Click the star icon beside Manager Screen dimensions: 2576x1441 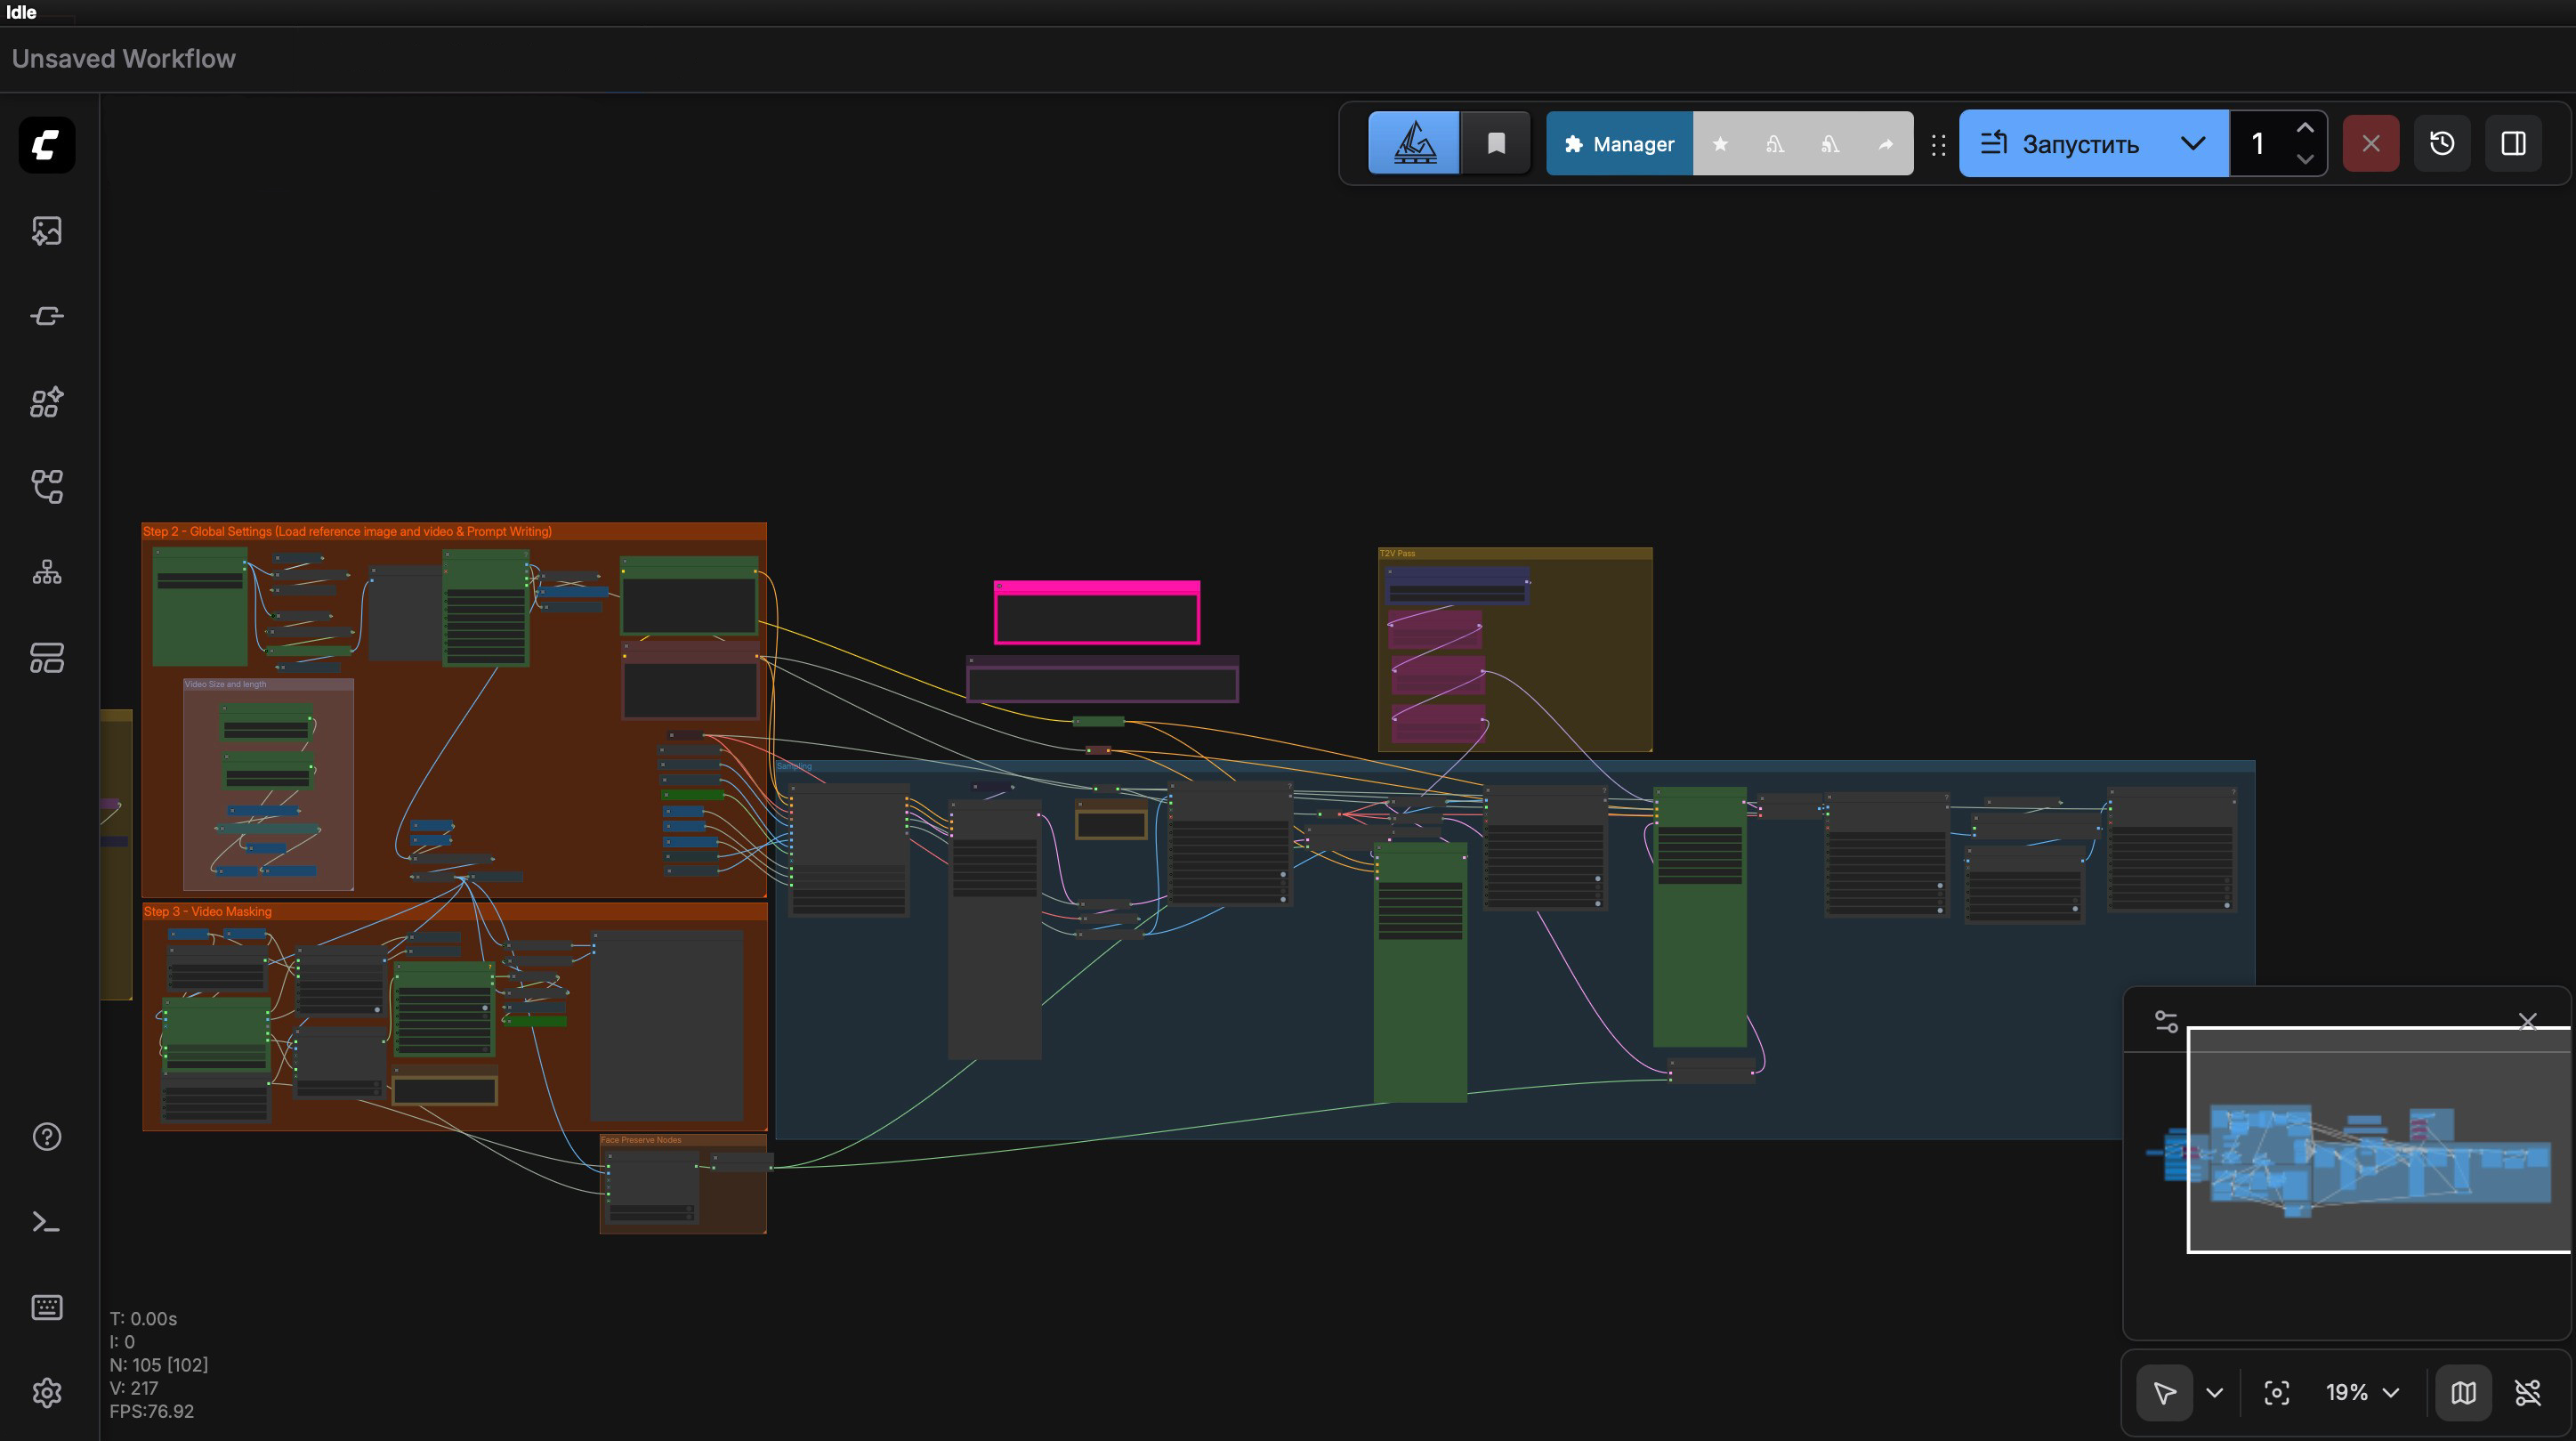pos(1720,144)
